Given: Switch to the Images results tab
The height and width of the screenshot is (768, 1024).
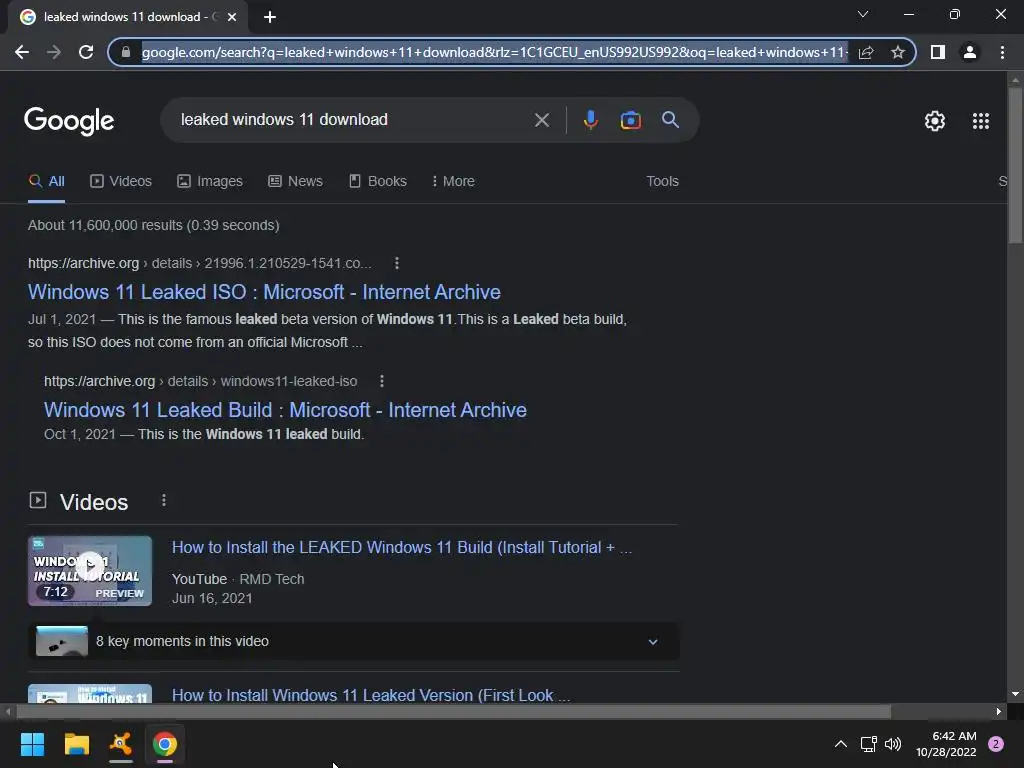Looking at the screenshot, I should [x=210, y=181].
